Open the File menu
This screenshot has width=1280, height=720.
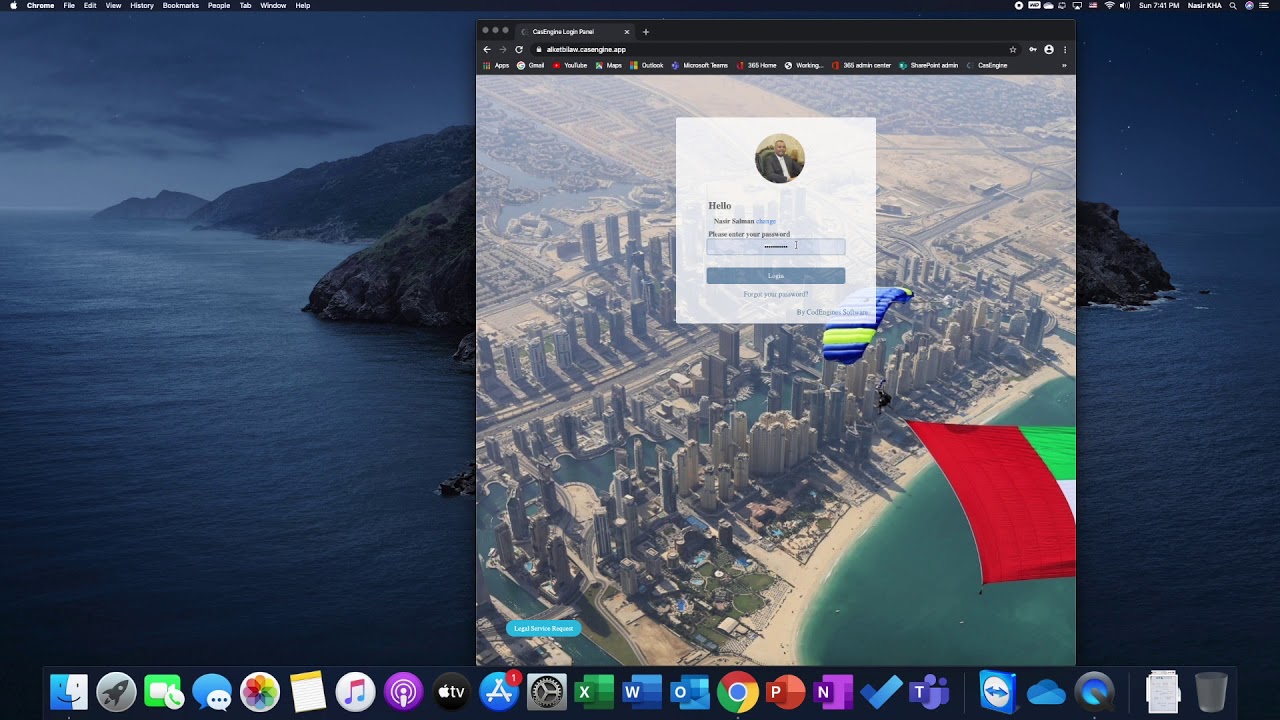click(x=69, y=6)
